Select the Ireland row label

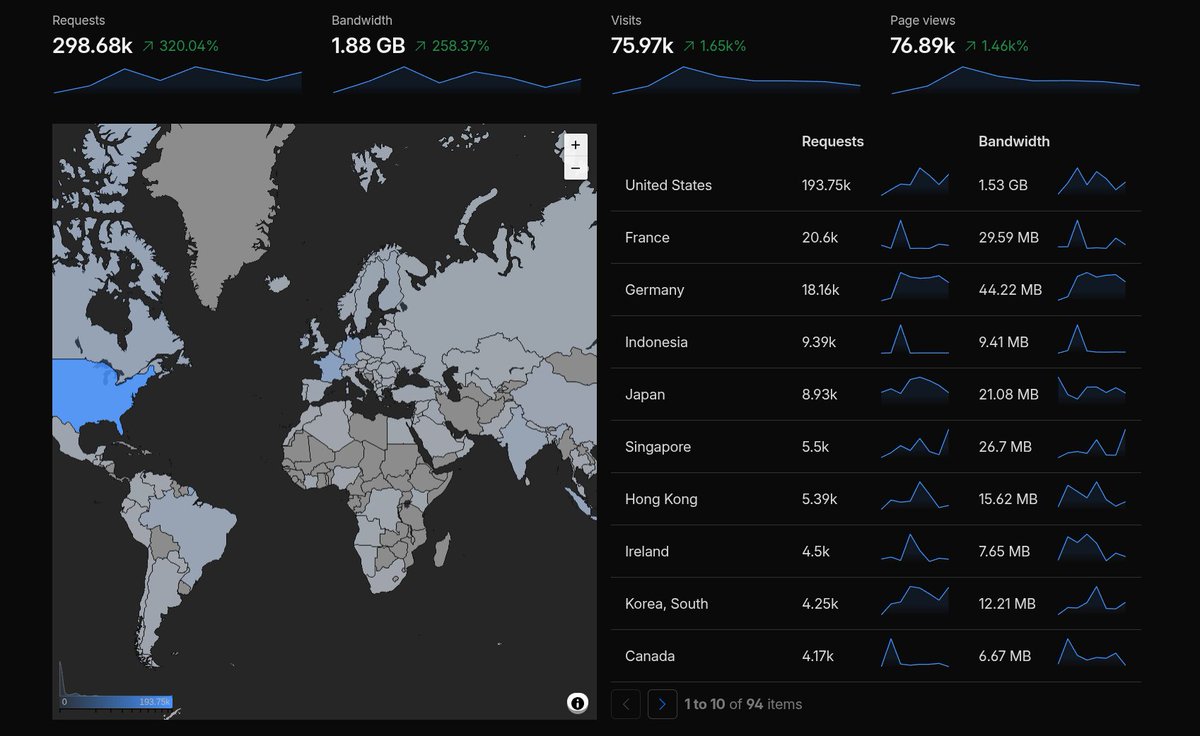(647, 551)
